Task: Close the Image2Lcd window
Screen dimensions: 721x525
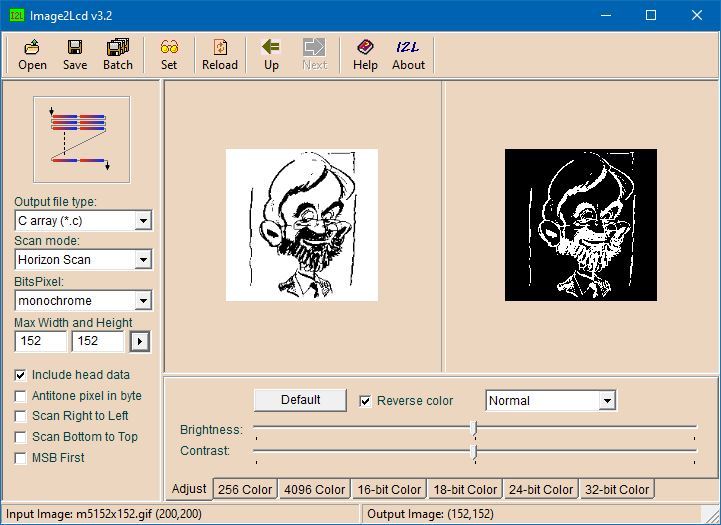Action: [697, 15]
